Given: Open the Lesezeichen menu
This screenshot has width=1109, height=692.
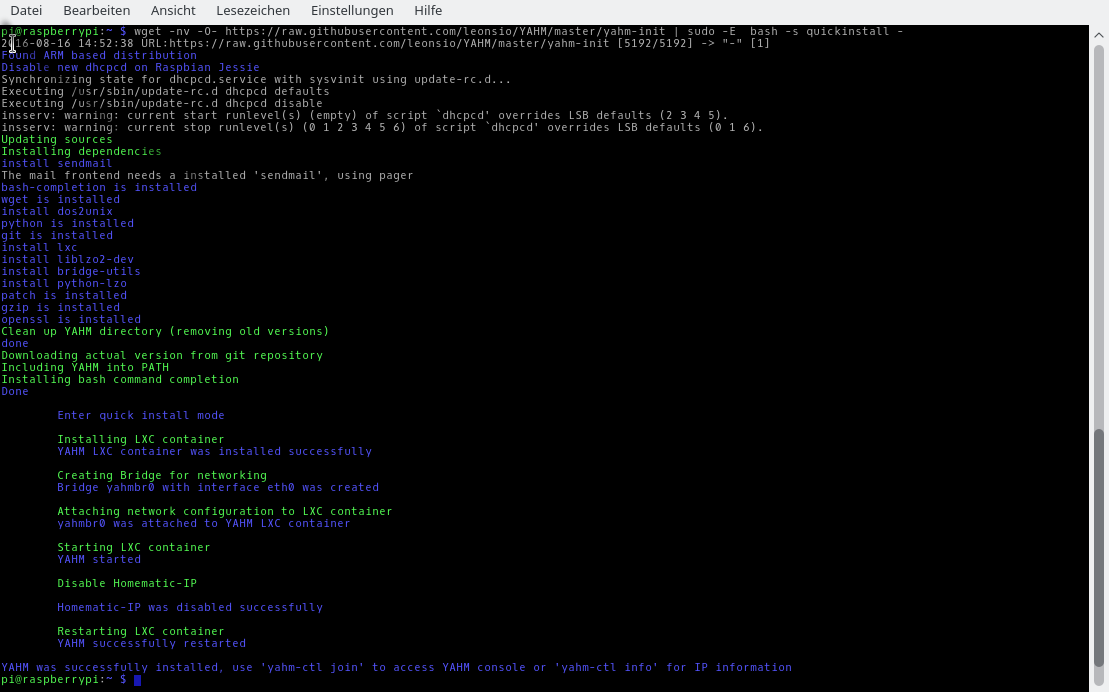Looking at the screenshot, I should pos(252,11).
